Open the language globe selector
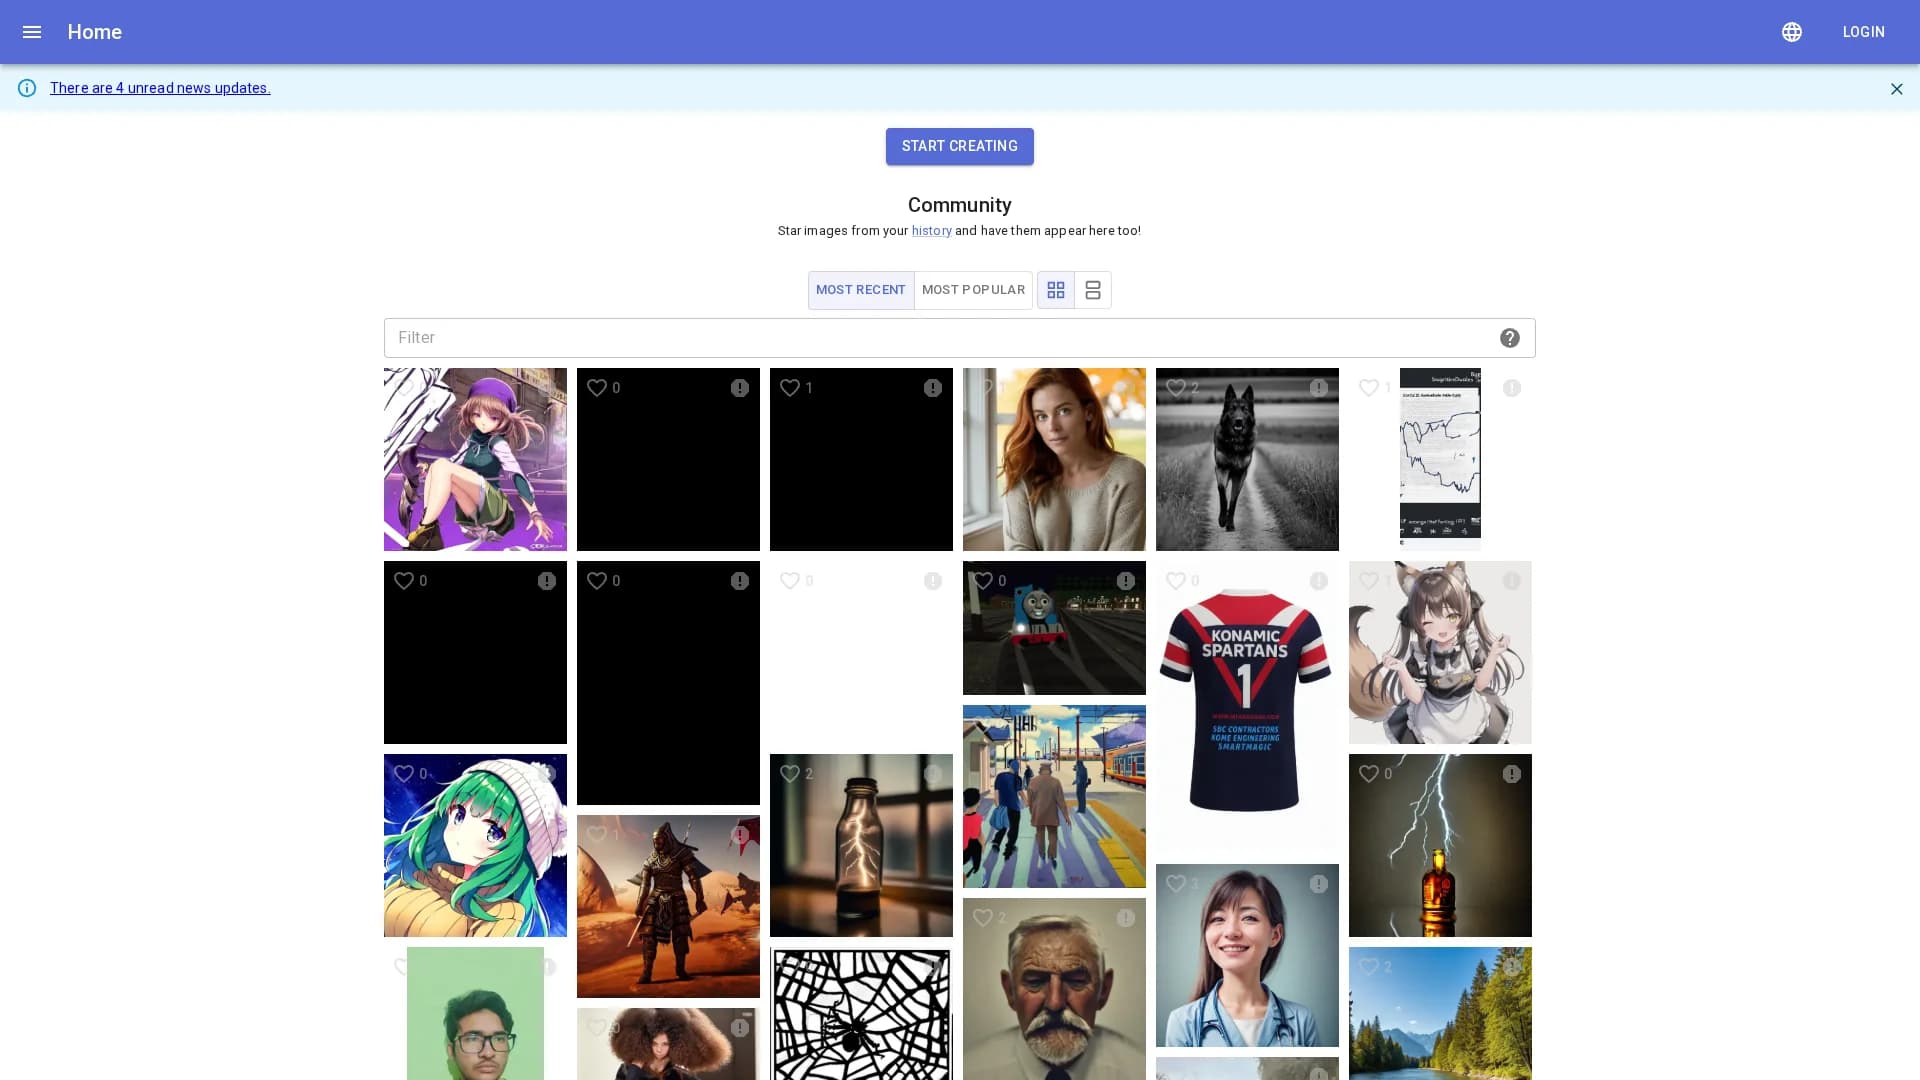Viewport: 1920px width, 1080px height. click(x=1792, y=32)
